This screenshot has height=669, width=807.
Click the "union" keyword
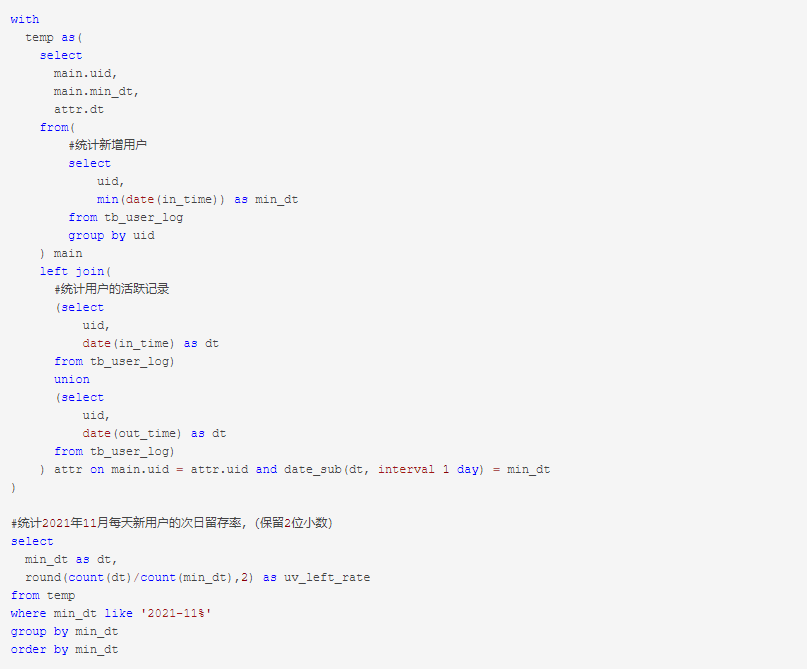72,379
